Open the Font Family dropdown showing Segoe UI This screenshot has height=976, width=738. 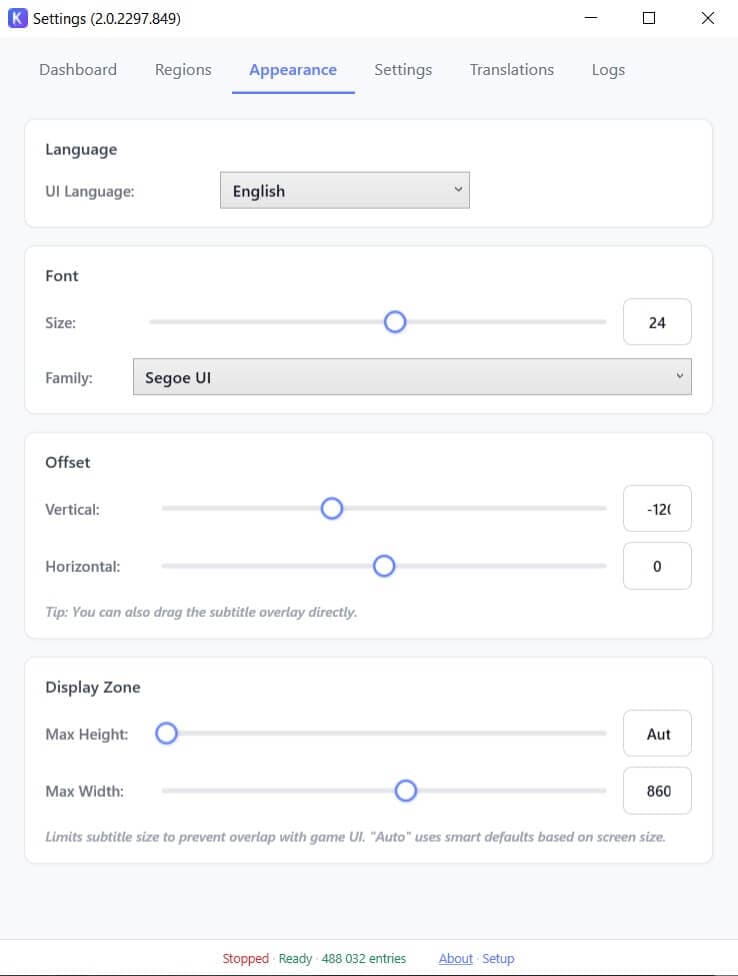pos(411,378)
